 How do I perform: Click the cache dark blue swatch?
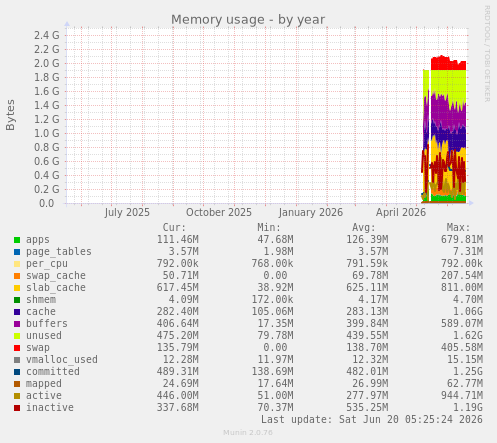coord(17,312)
